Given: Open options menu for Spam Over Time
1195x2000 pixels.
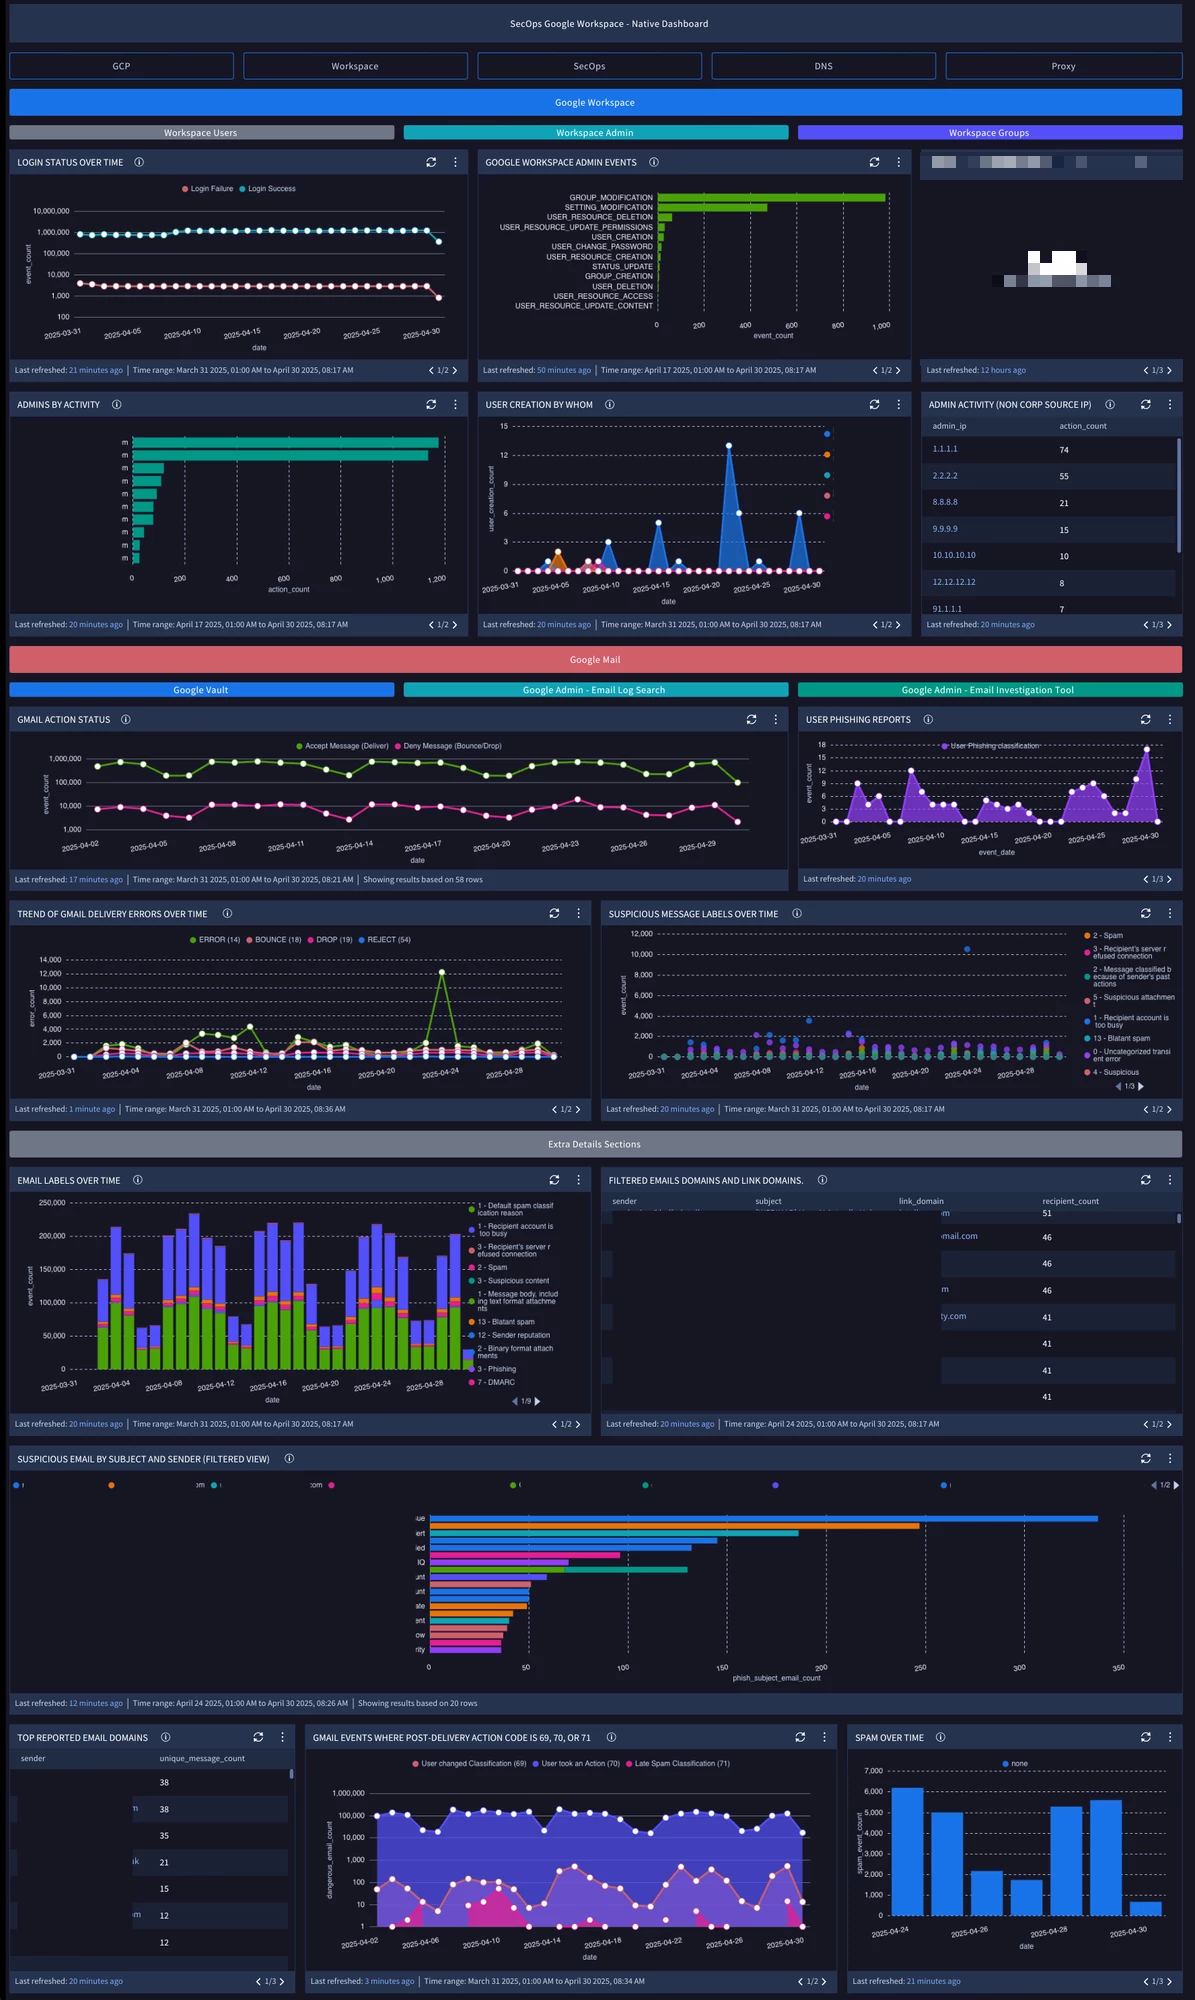Looking at the screenshot, I should [1169, 1737].
